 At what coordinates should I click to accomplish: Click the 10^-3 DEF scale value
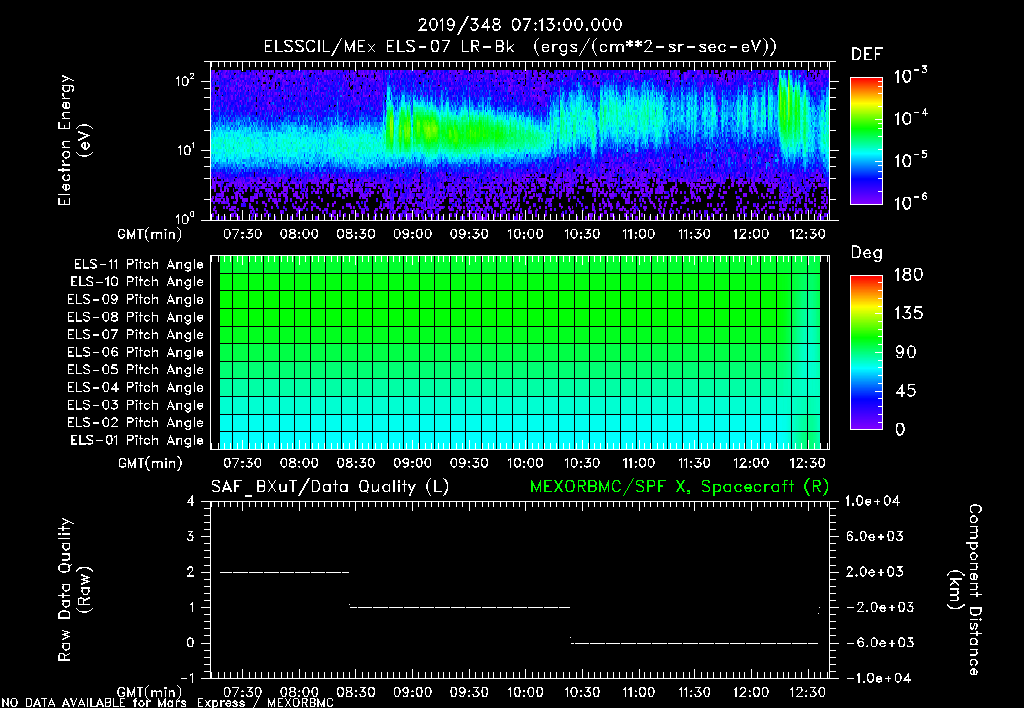pyautogui.click(x=910, y=76)
